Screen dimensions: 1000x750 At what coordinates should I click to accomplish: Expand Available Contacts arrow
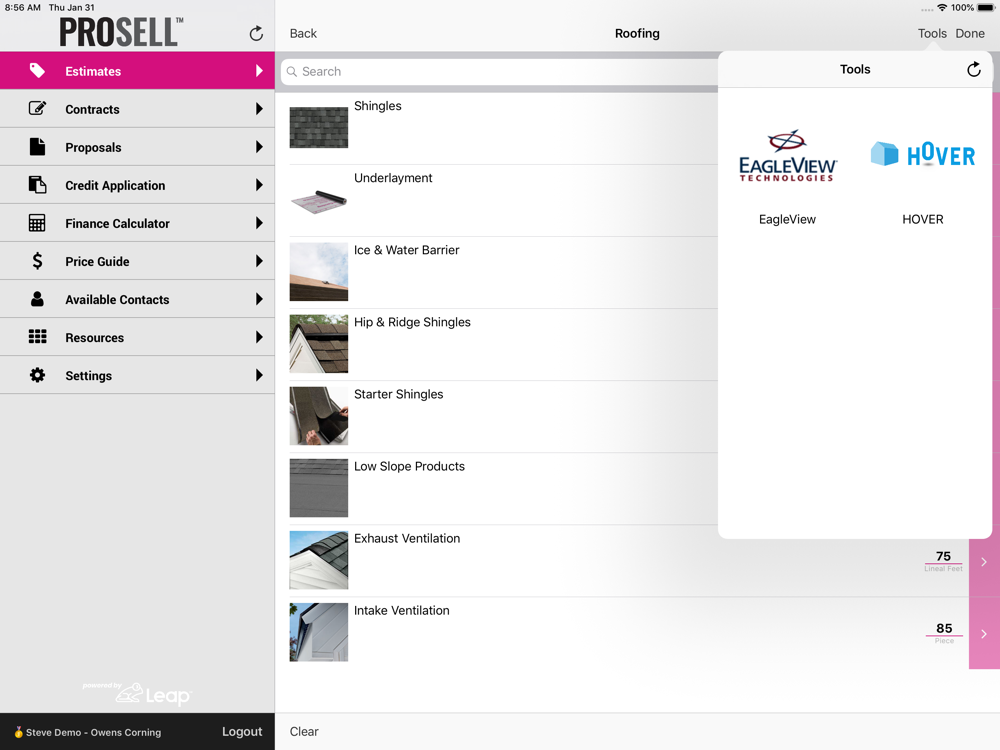click(x=259, y=299)
